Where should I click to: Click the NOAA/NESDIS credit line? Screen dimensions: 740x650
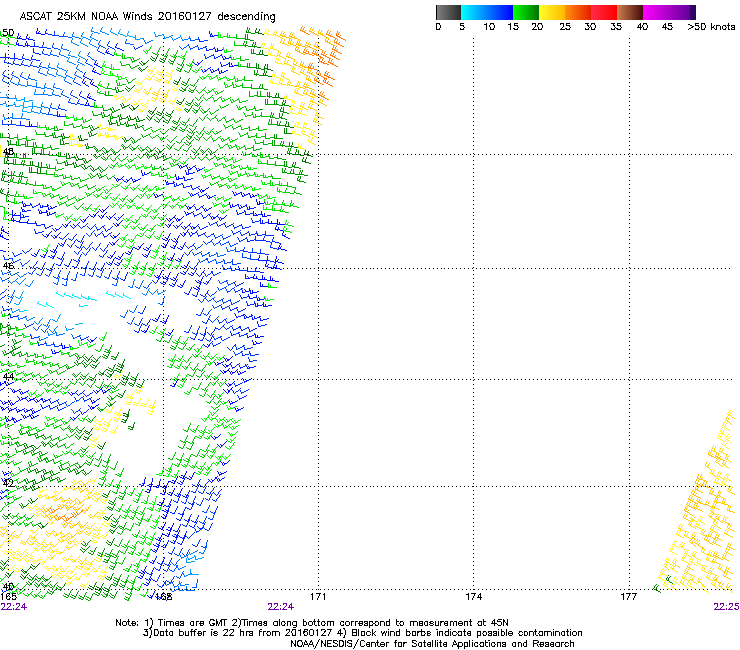point(432,644)
